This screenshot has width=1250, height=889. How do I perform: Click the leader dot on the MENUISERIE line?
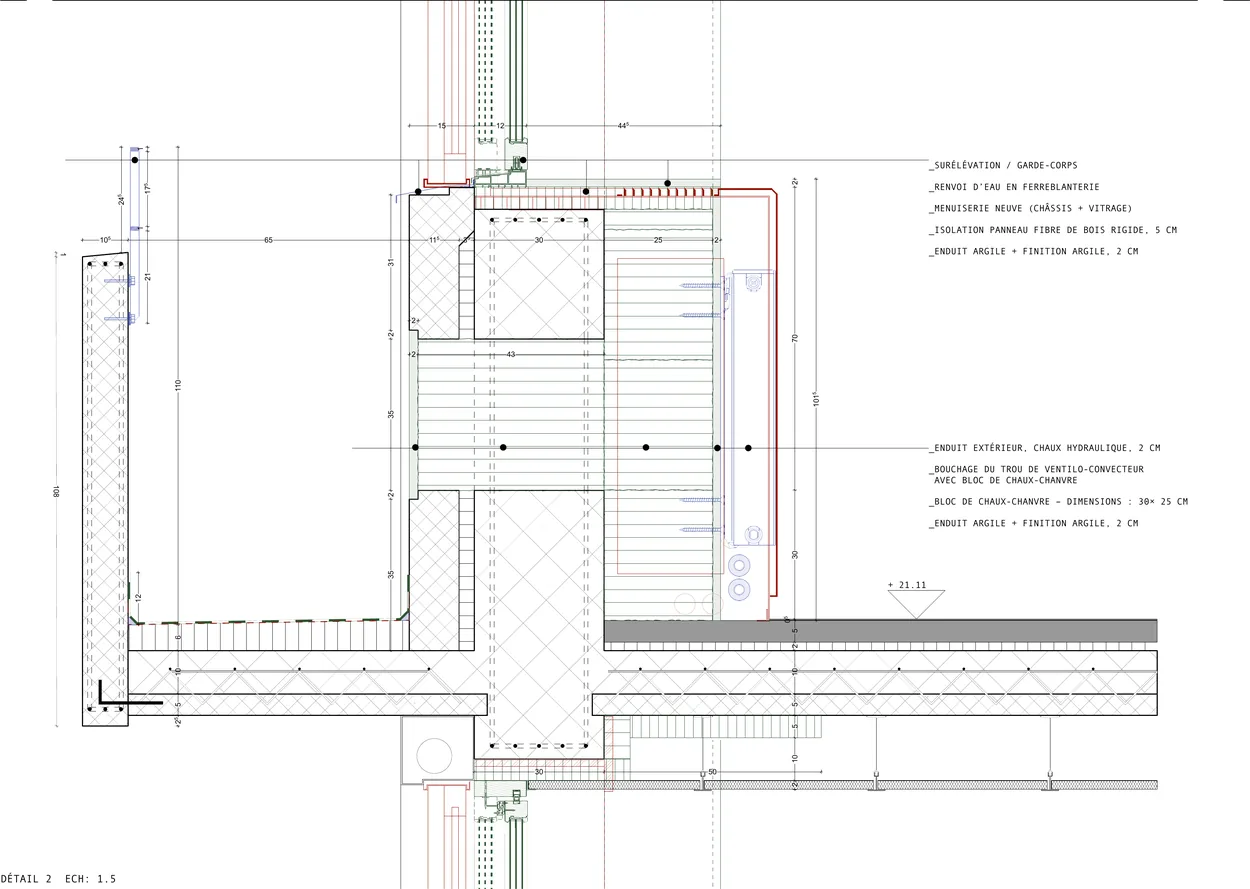(x=523, y=160)
